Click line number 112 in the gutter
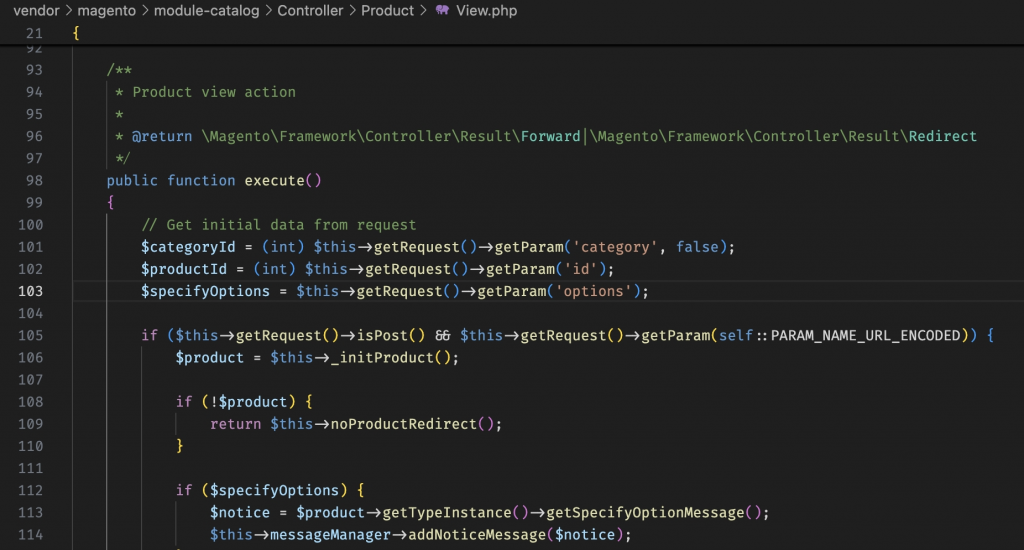1024x550 pixels. point(30,490)
